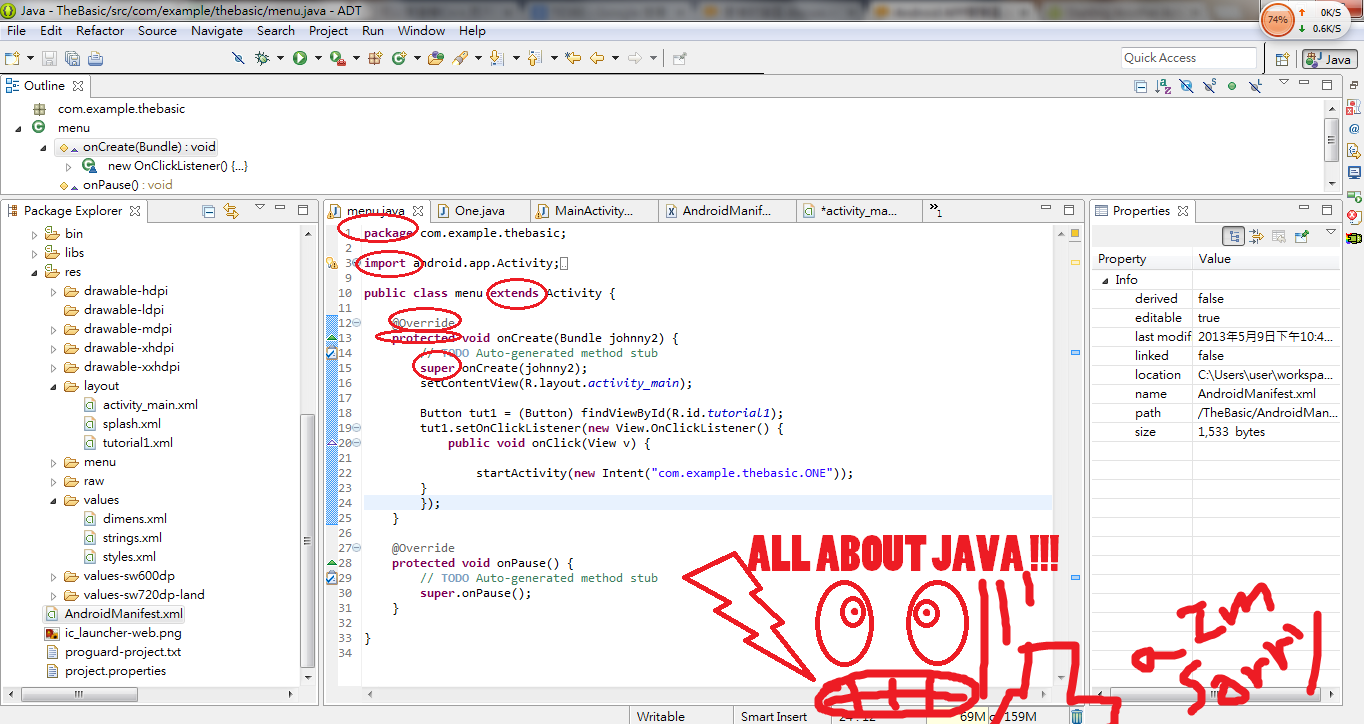Click into the Quick Access field
The image size is (1364, 724).
pos(1188,58)
